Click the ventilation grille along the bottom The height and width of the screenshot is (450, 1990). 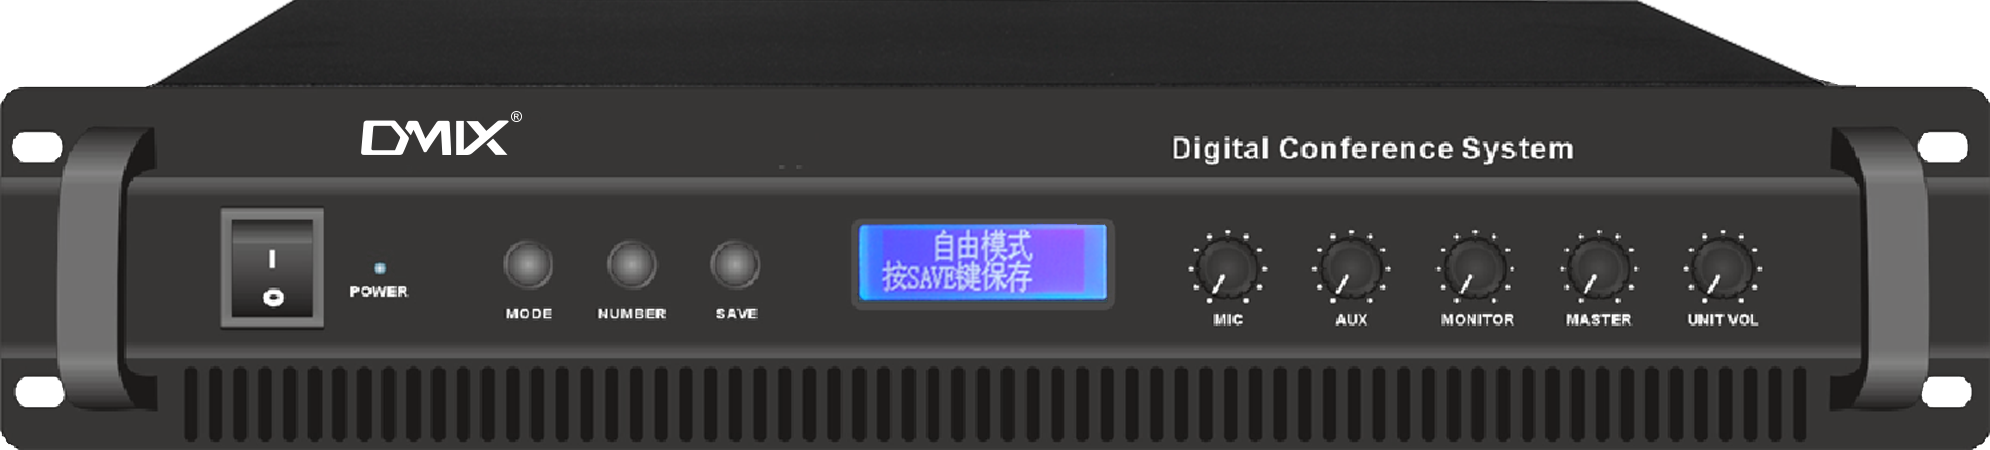995,404
